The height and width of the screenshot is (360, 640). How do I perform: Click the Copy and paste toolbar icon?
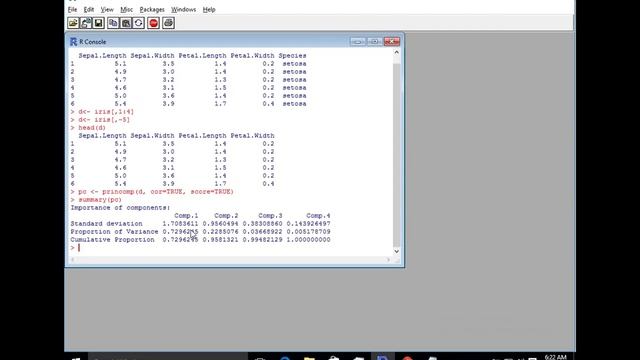point(139,23)
